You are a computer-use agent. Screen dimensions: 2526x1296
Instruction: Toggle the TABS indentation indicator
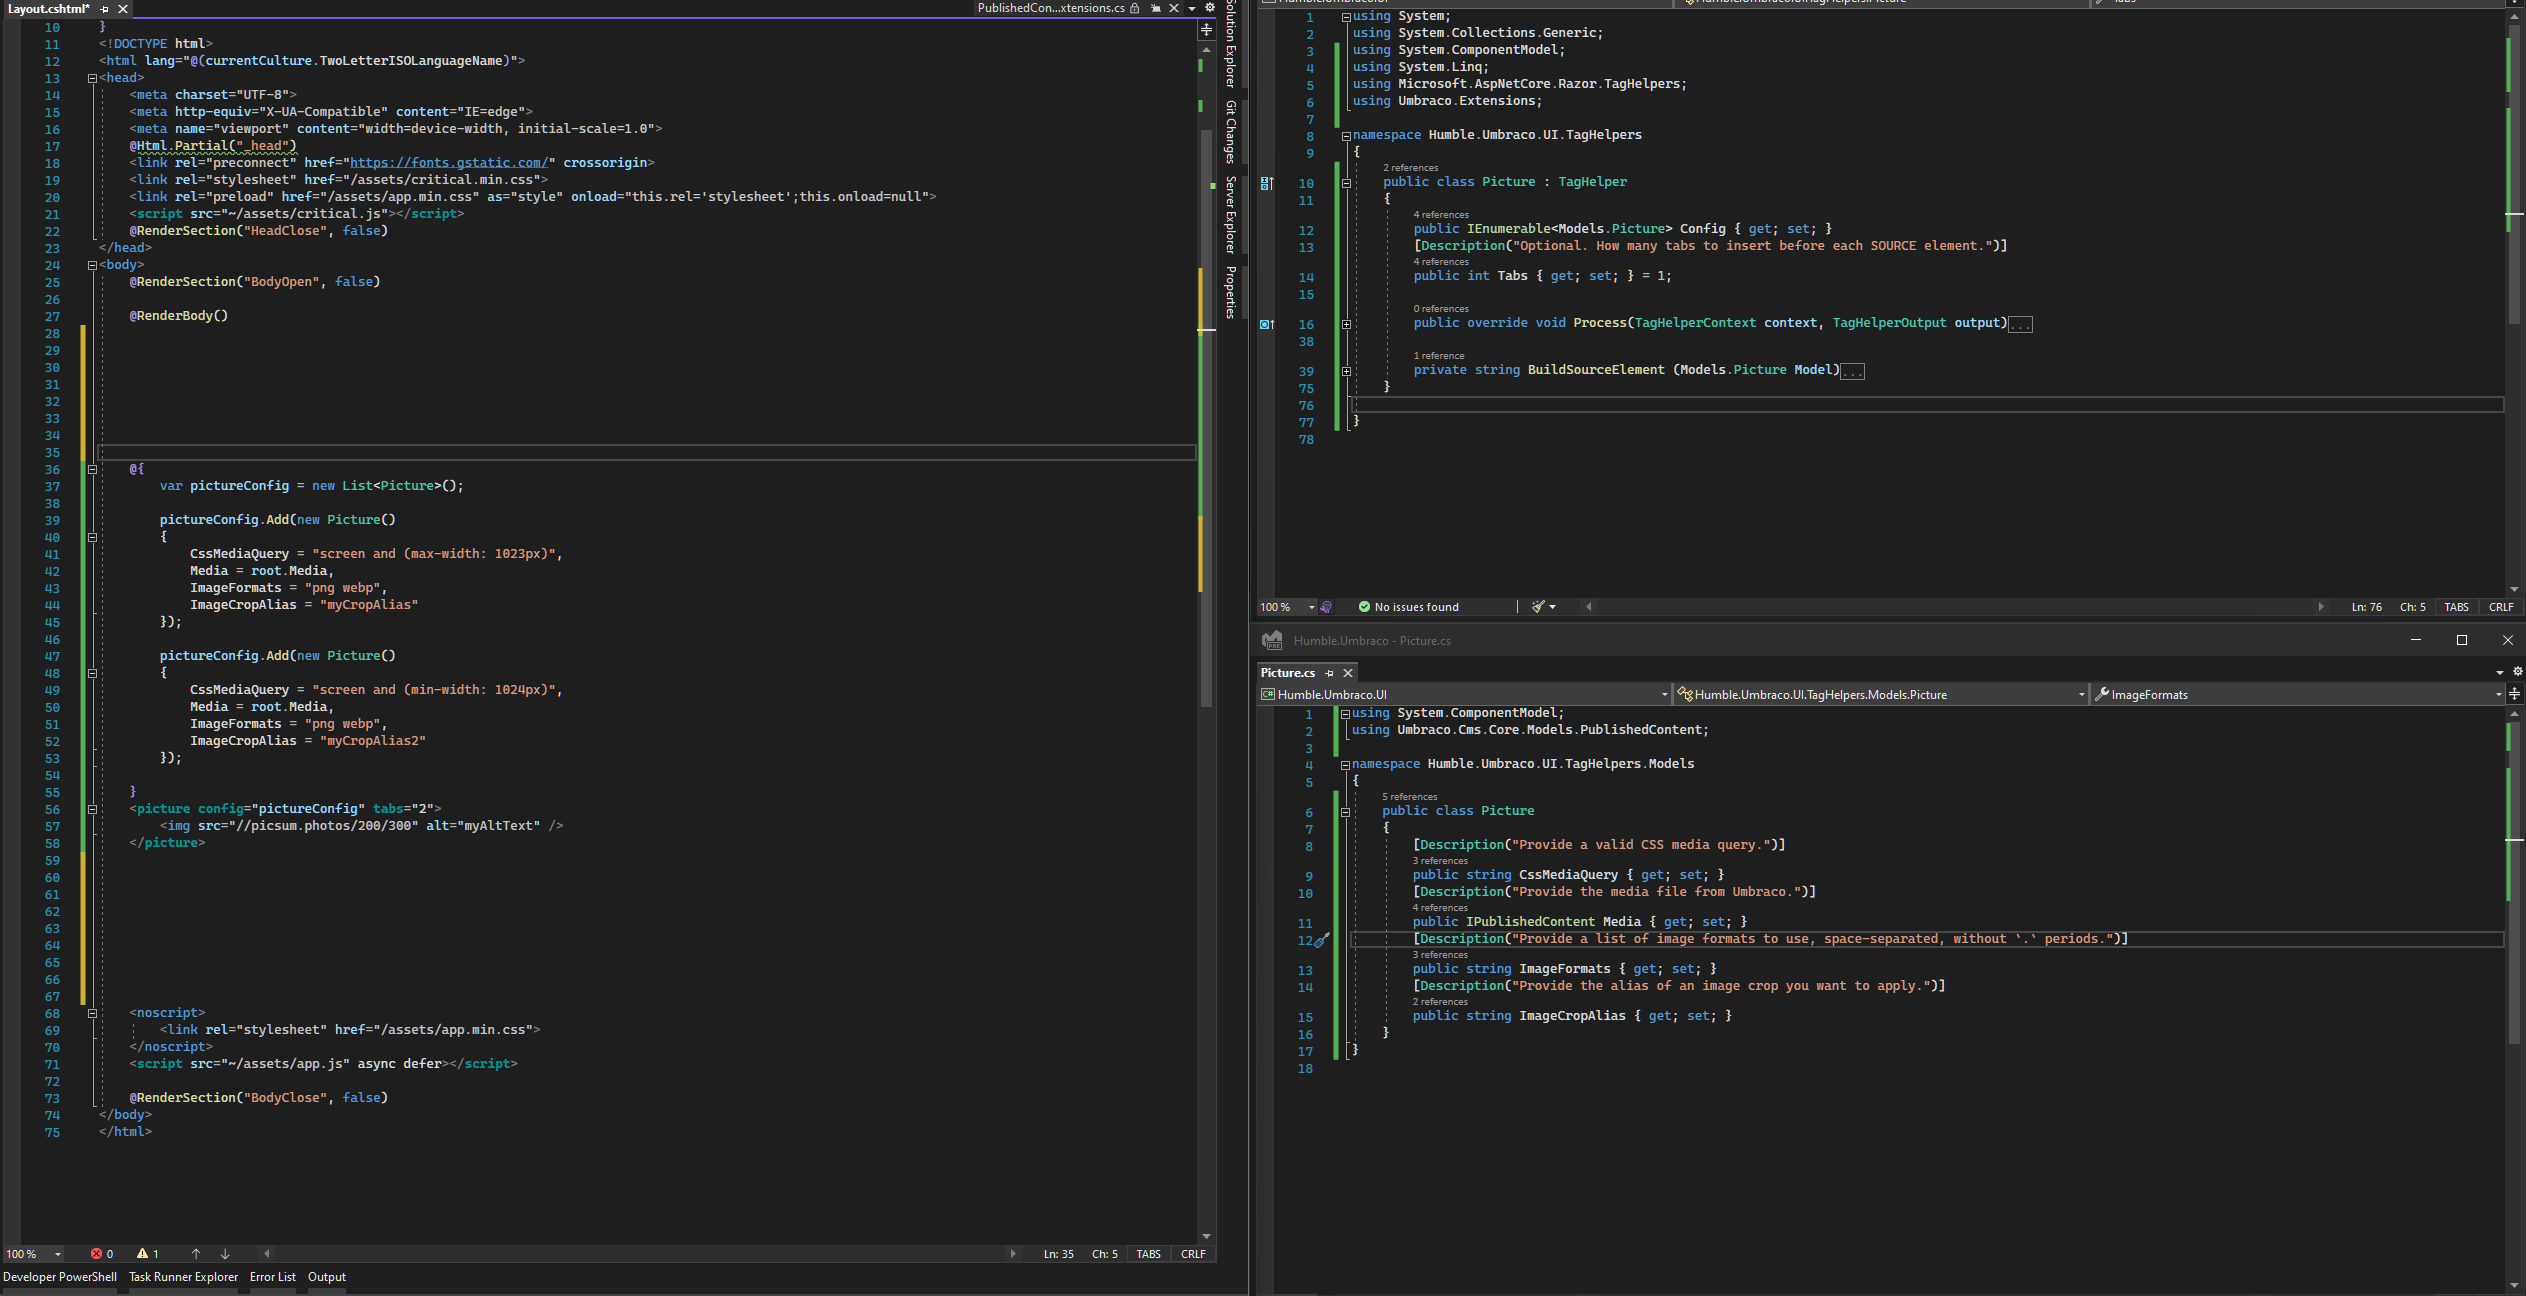pyautogui.click(x=1148, y=1254)
